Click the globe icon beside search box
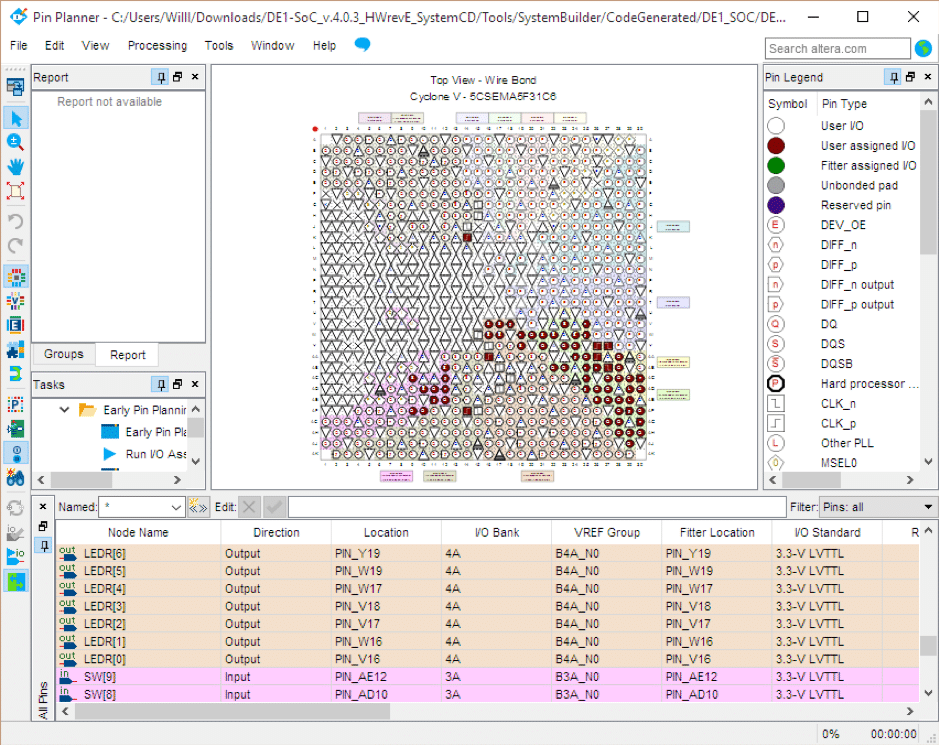939x745 pixels. point(923,48)
